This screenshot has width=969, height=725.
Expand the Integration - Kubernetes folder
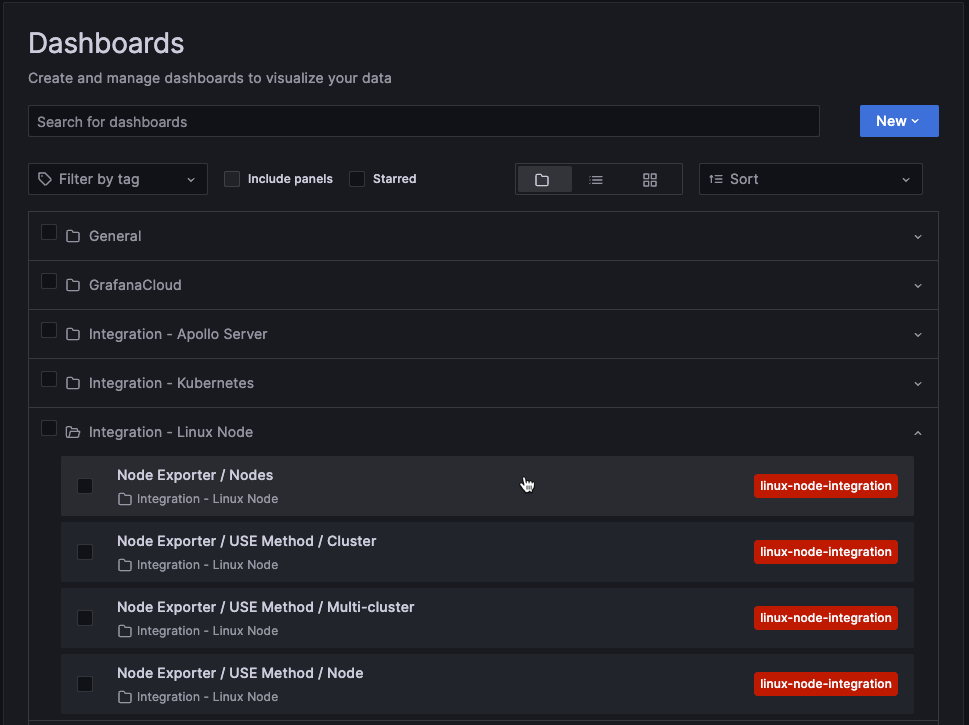click(x=917, y=383)
